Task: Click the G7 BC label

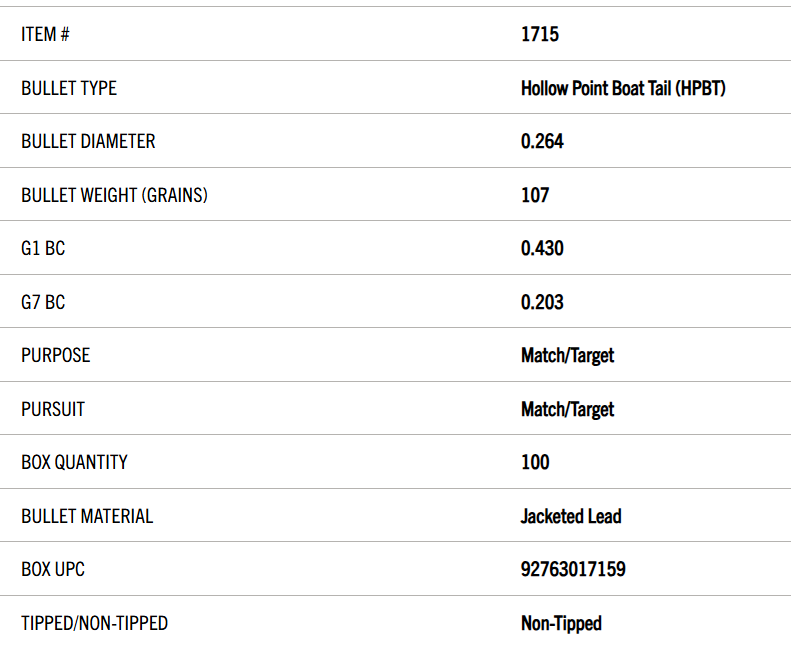Action: 43,302
